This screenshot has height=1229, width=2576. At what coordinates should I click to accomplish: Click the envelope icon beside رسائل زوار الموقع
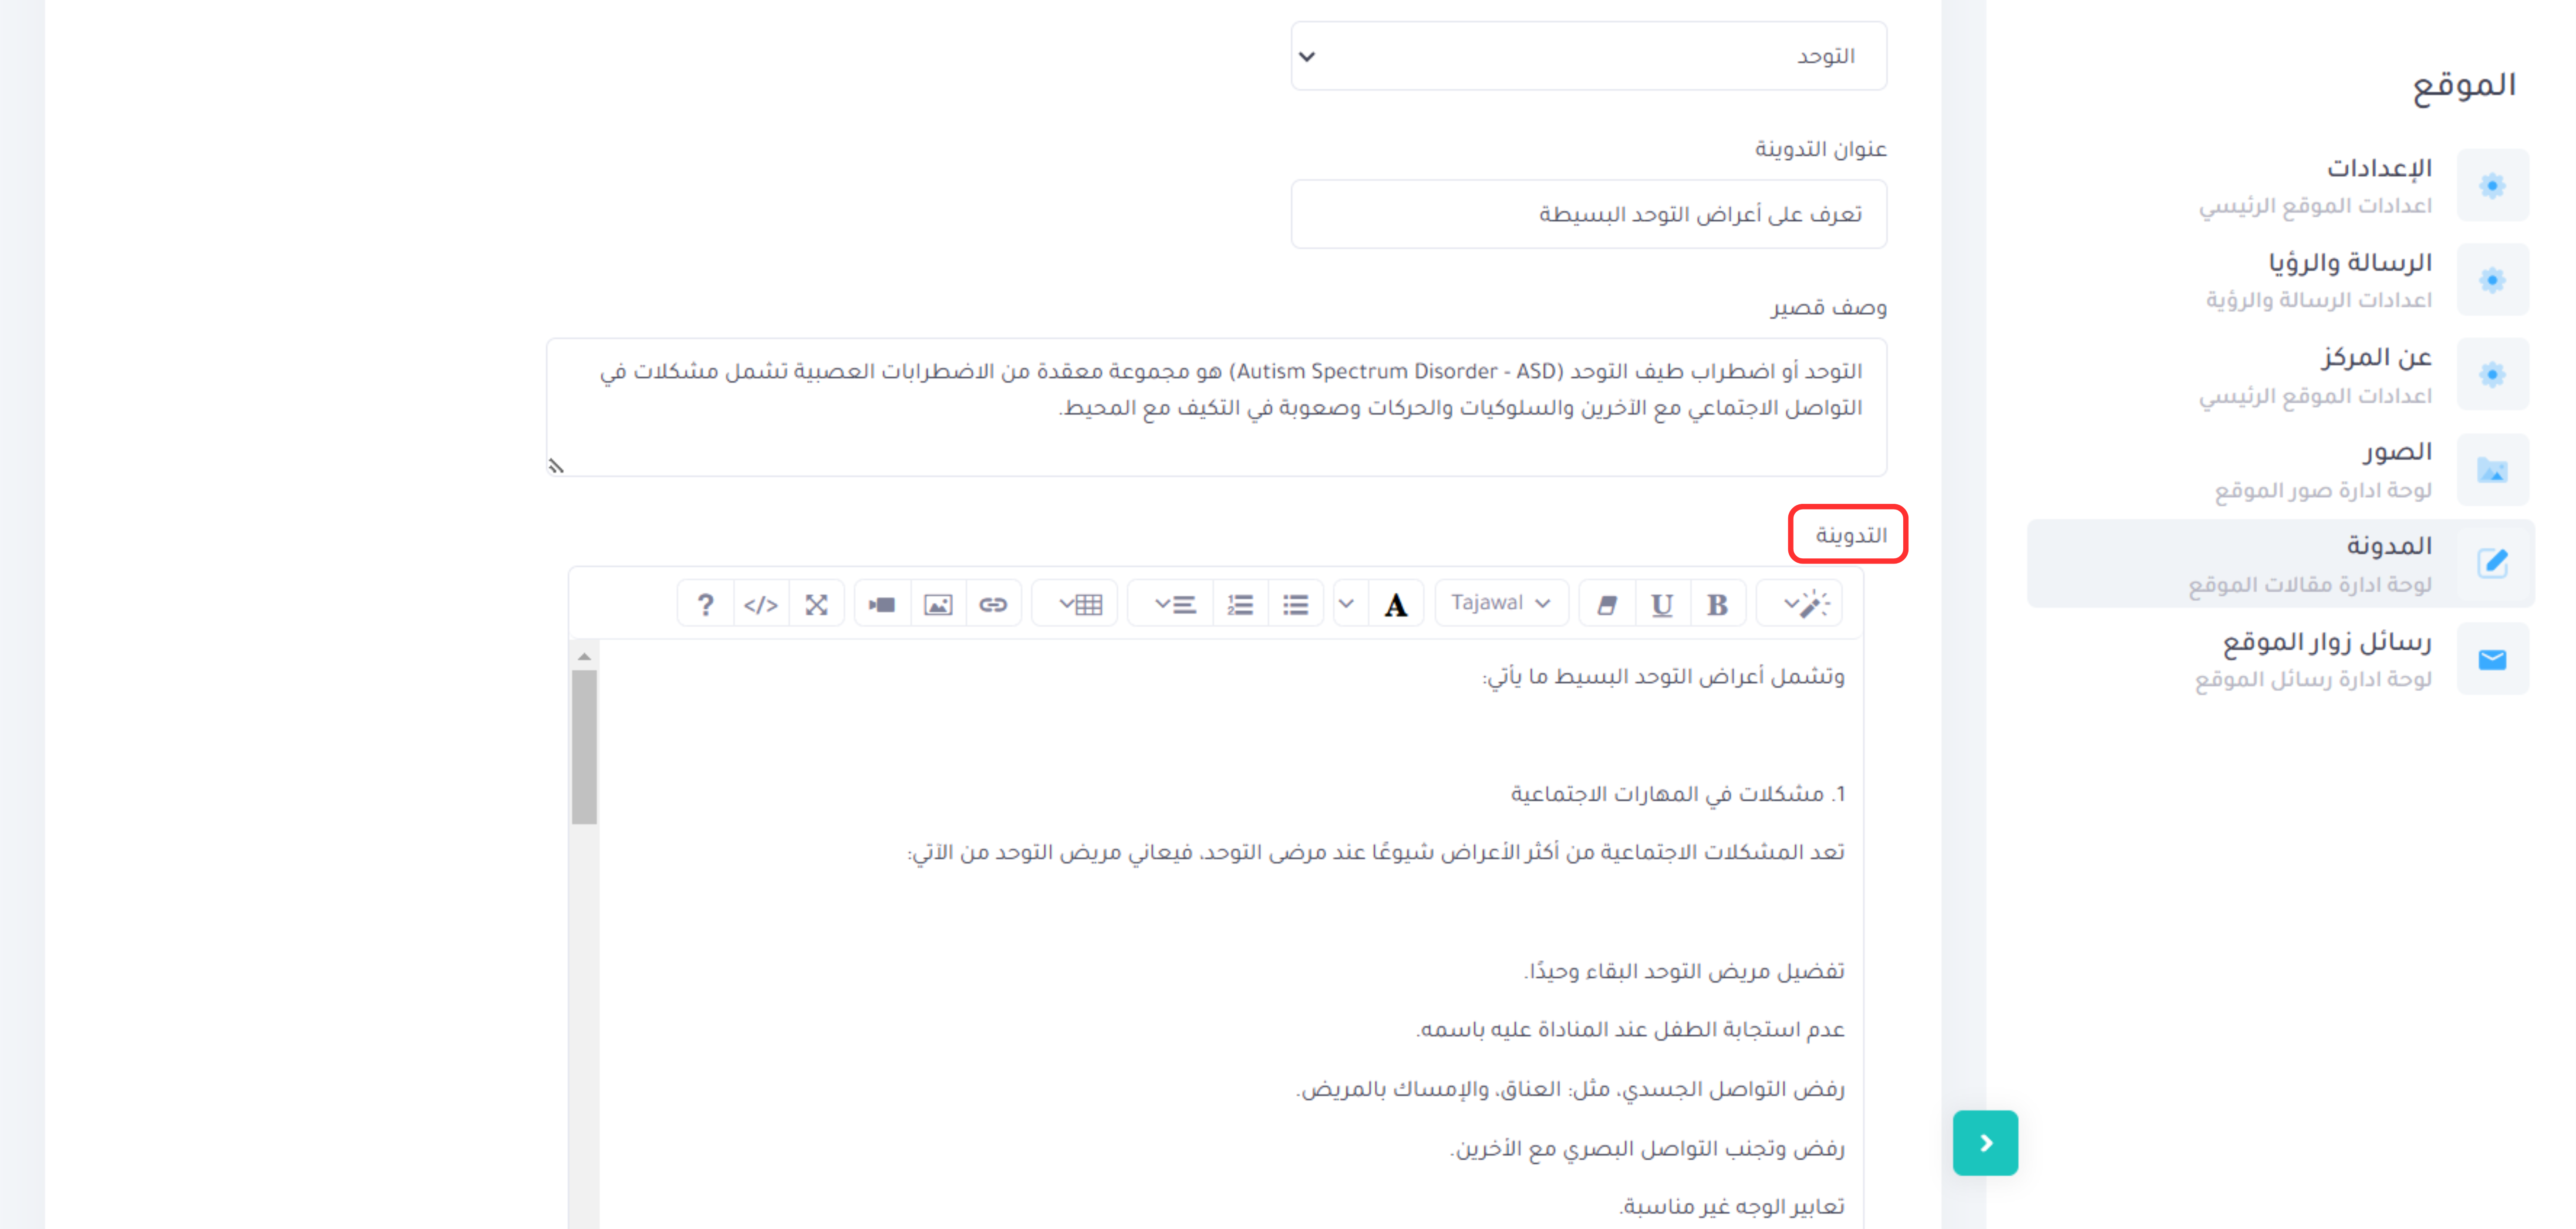coord(2492,659)
